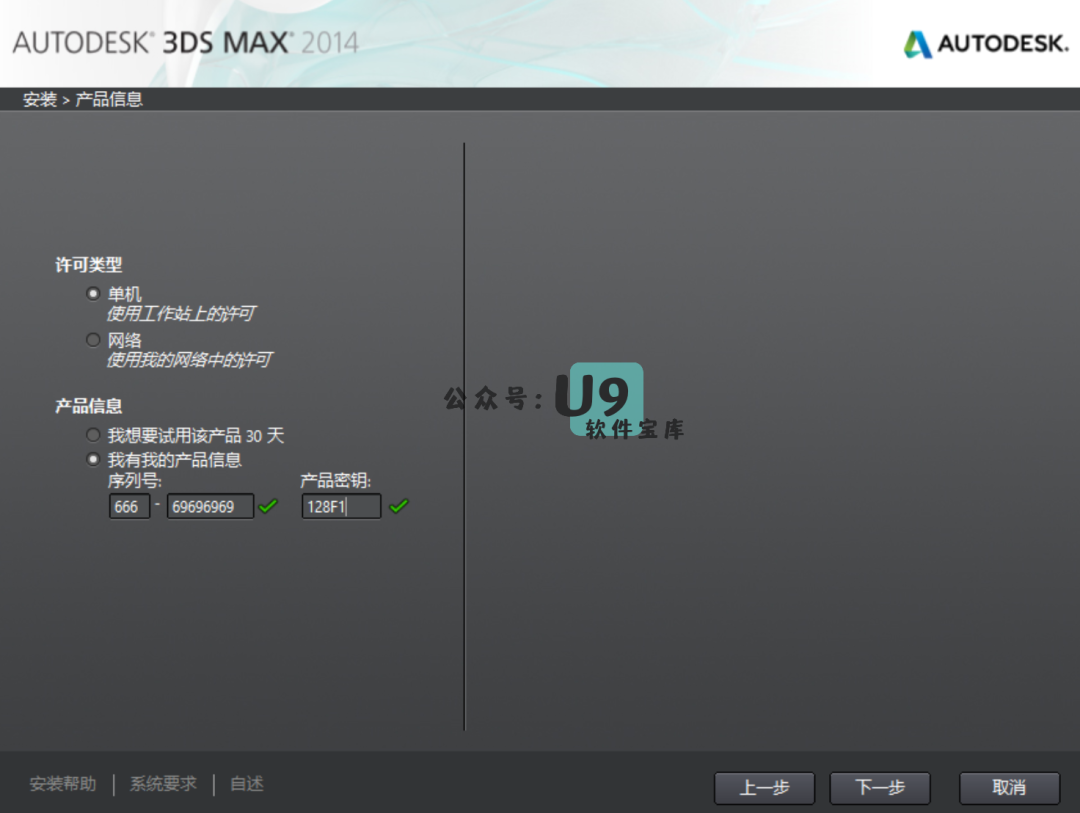Click the Autodesk 3ds Max 2014 title
The image size is (1080, 813).
tap(185, 43)
